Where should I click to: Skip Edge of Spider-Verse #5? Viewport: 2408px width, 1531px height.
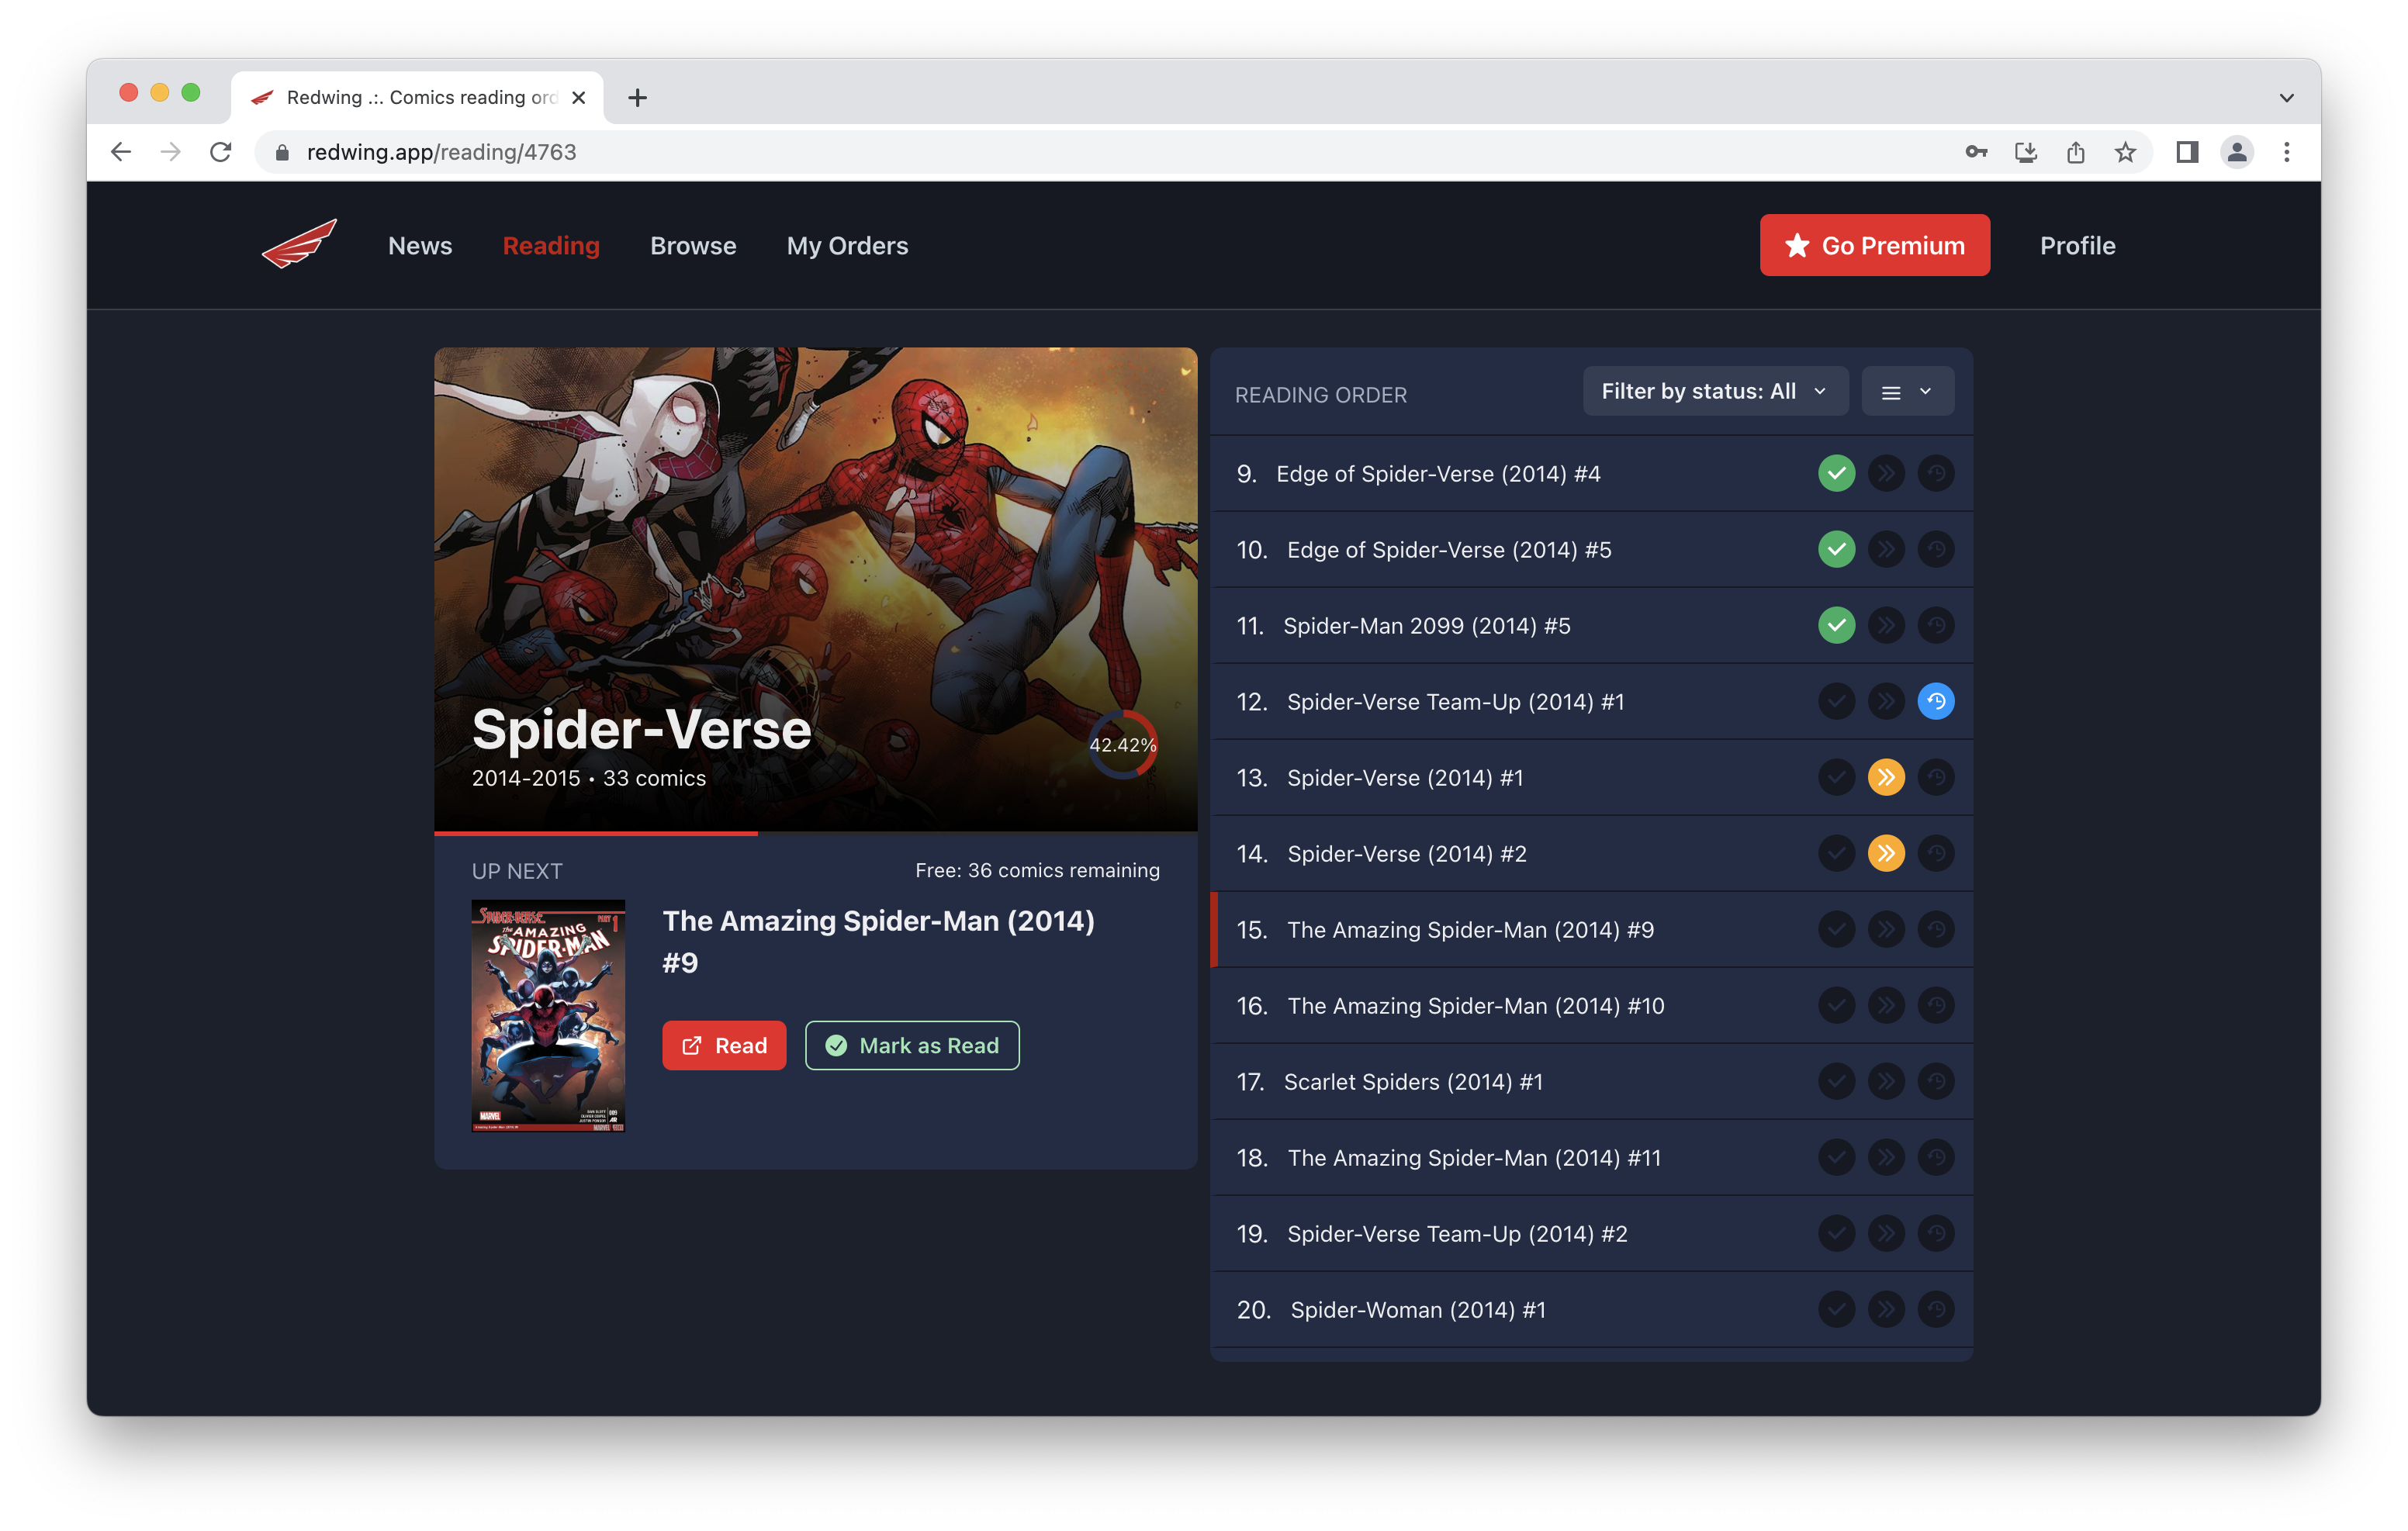click(1886, 549)
